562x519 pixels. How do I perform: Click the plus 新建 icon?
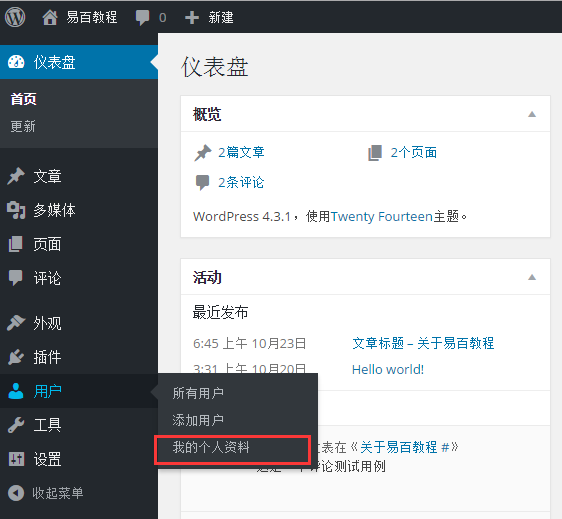pos(192,18)
